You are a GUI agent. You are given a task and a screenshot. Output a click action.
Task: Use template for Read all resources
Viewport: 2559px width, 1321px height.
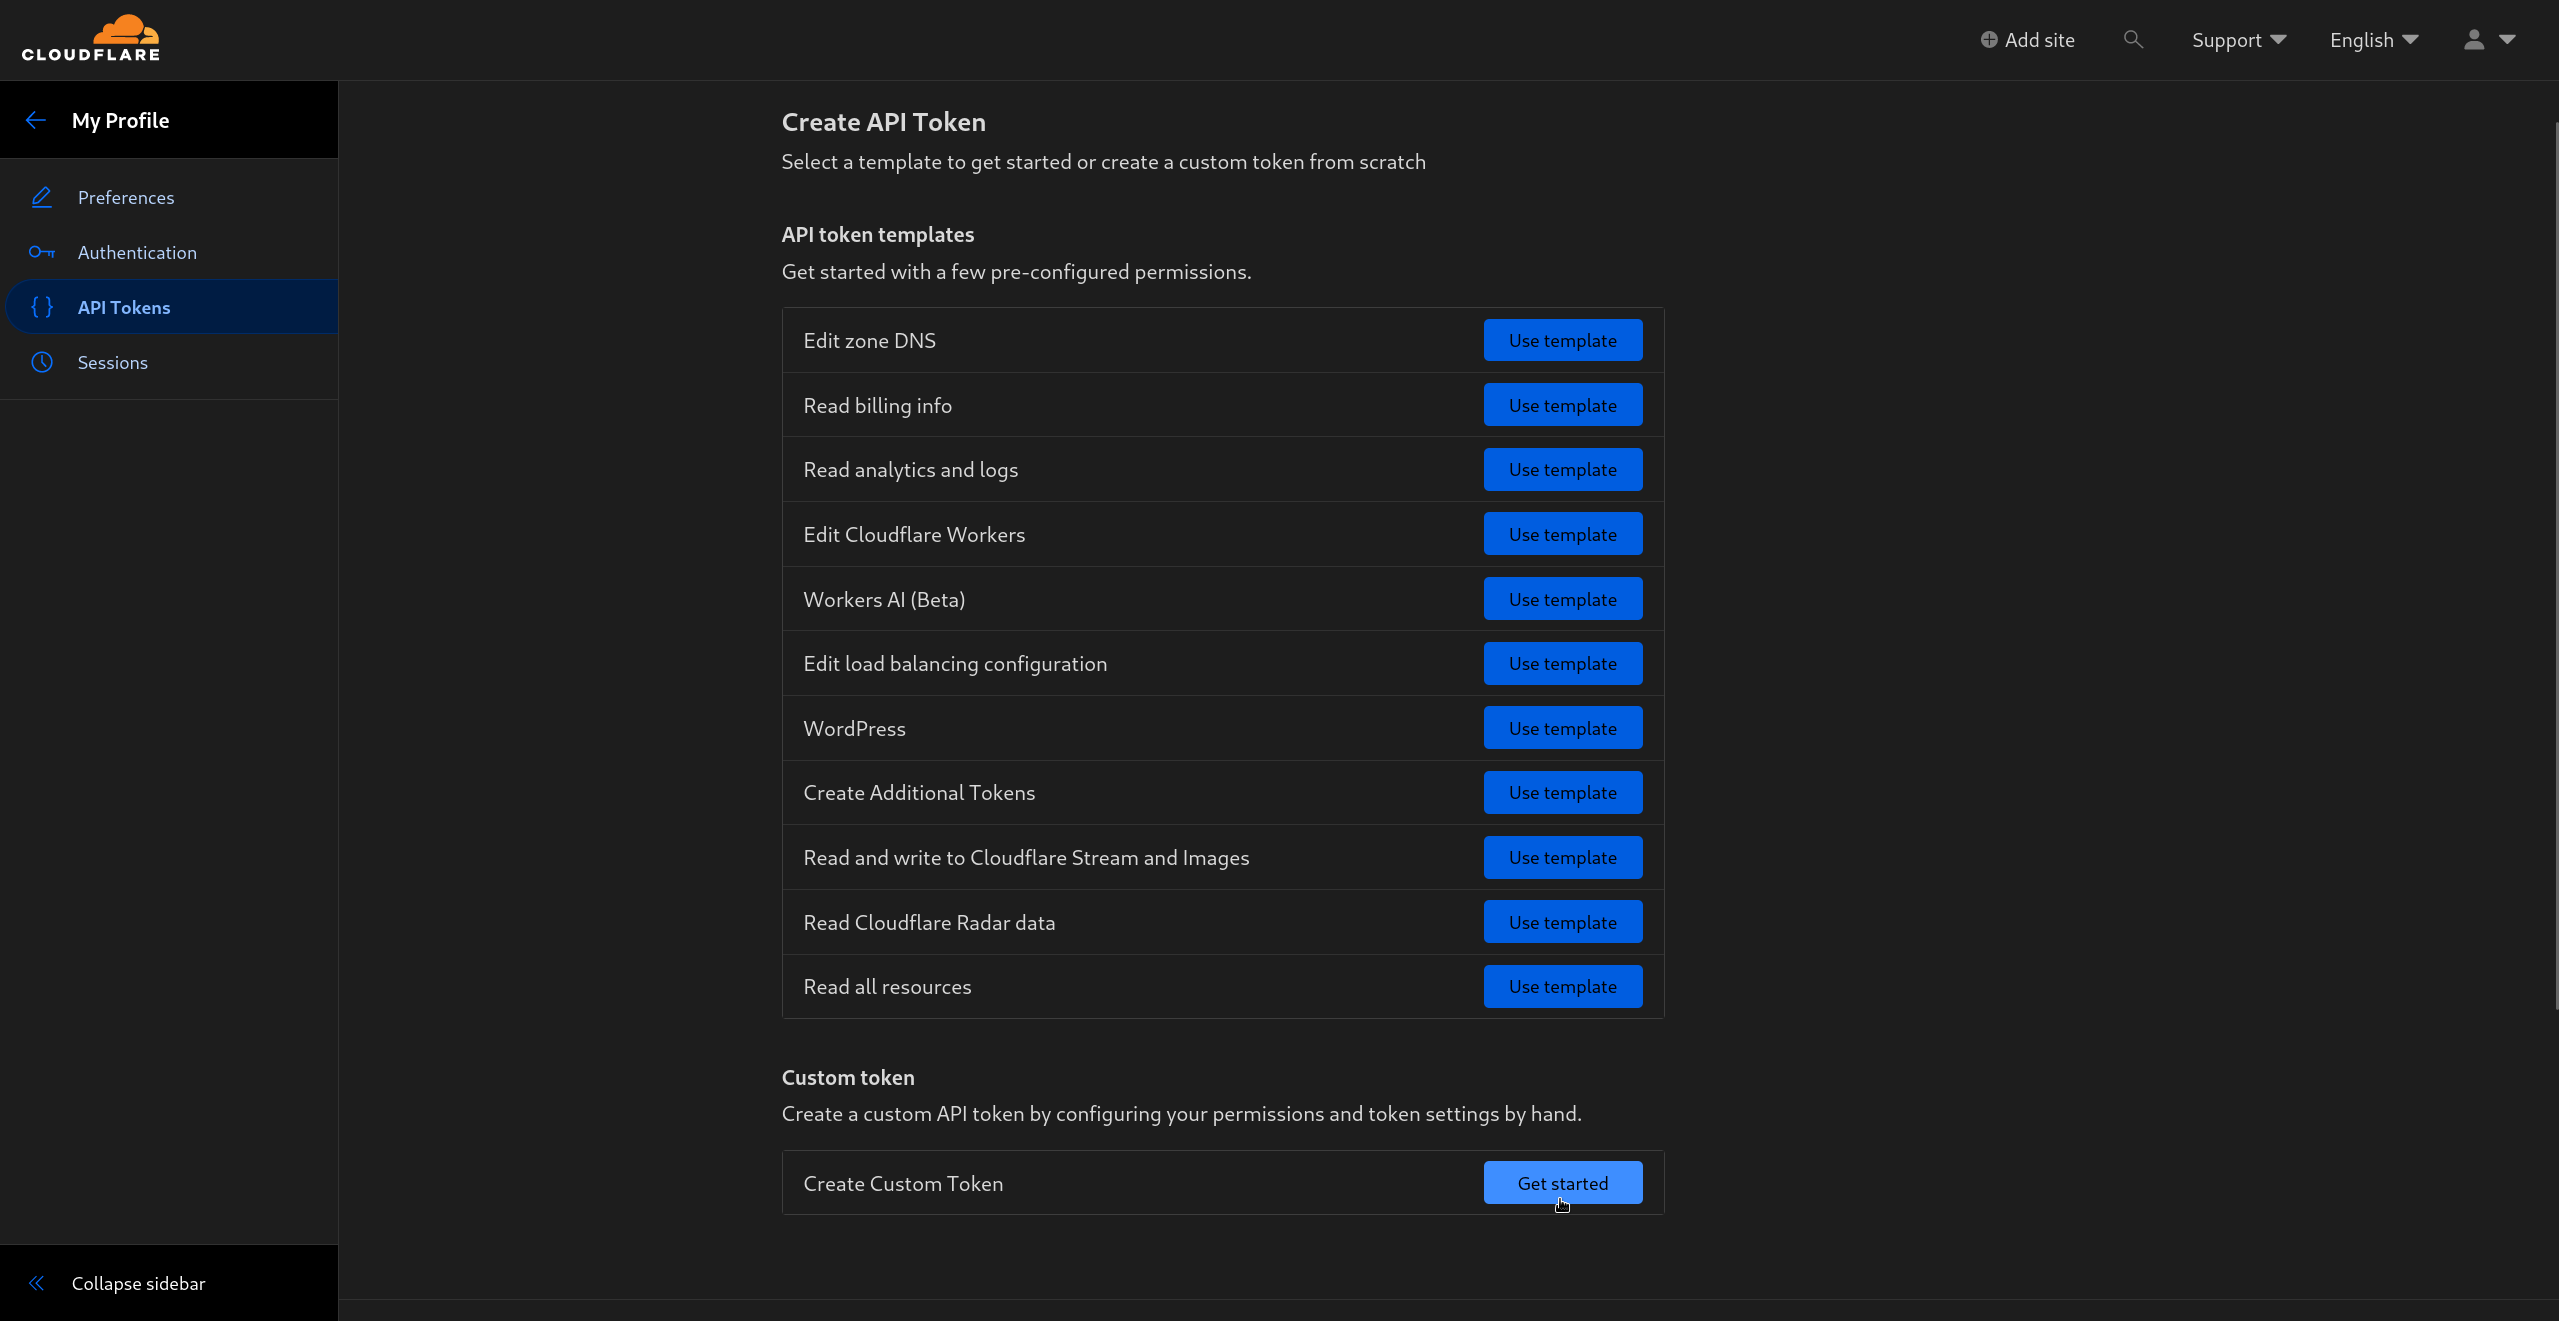coord(1562,986)
